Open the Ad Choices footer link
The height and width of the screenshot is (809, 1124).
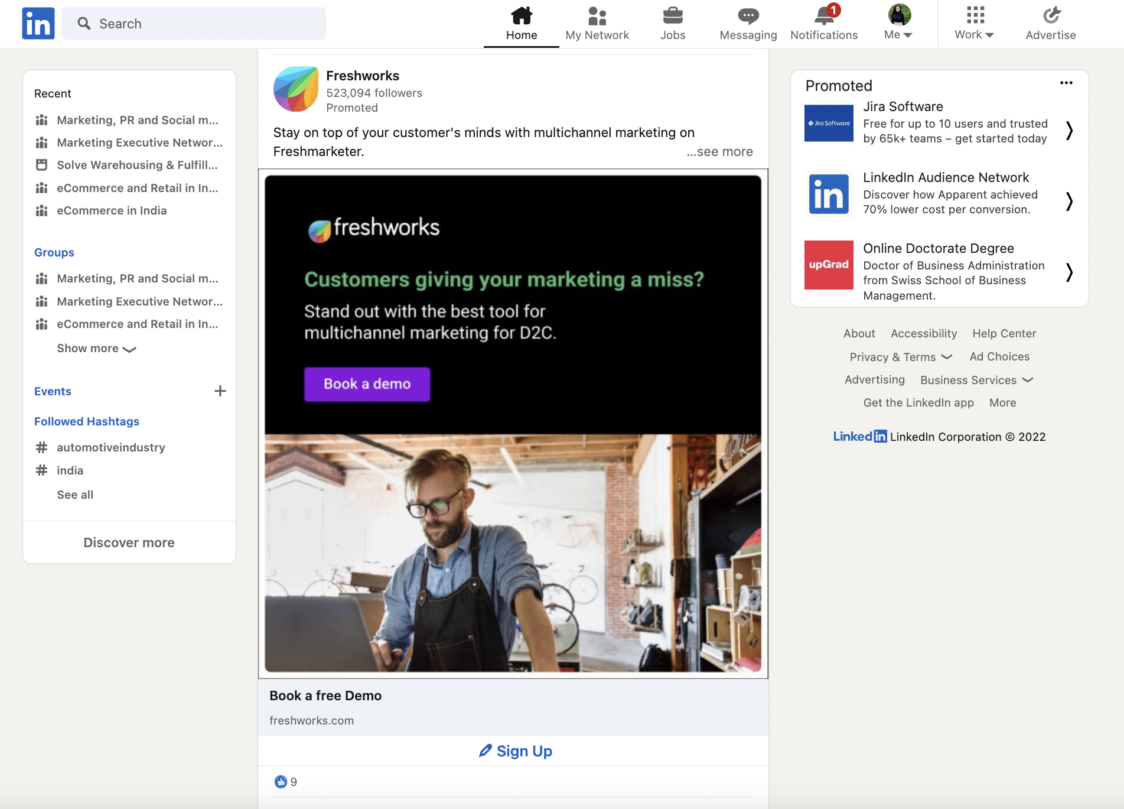coord(999,356)
